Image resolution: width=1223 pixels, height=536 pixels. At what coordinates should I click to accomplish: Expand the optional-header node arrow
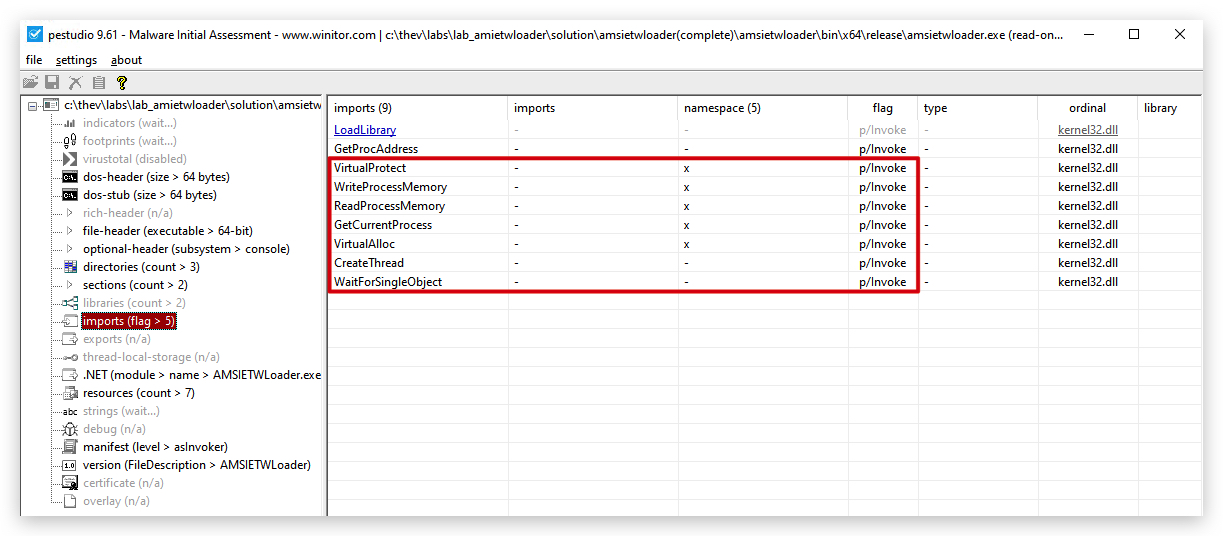pos(70,249)
